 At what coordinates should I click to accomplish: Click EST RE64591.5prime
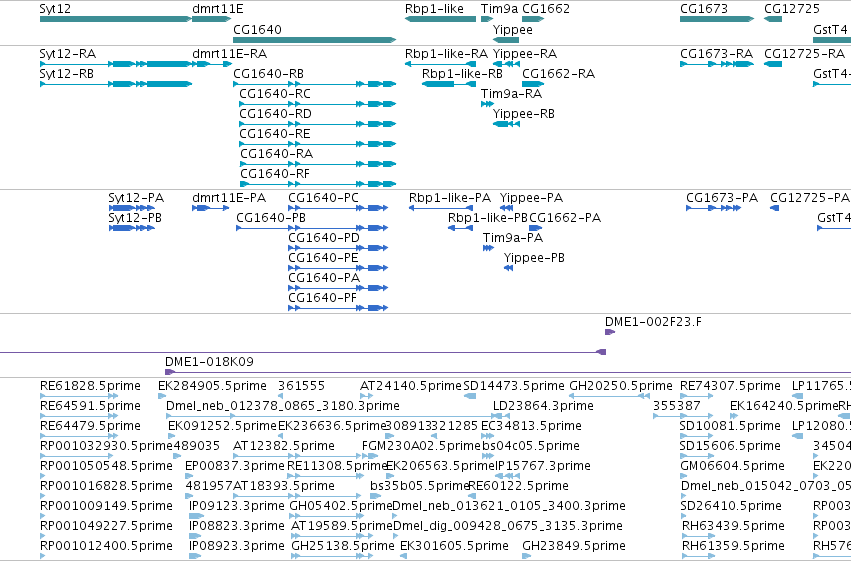[x=79, y=416]
